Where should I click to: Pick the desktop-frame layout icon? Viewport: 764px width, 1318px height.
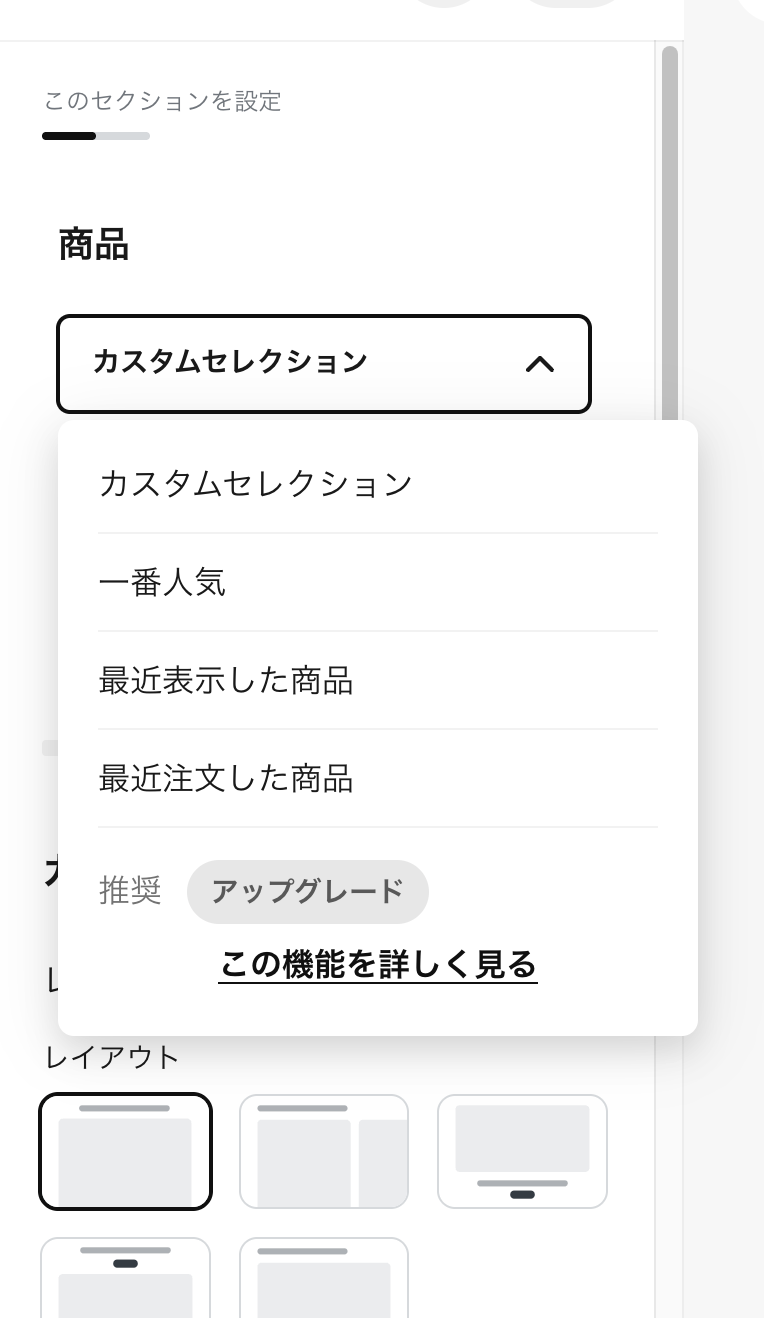click(x=522, y=1151)
